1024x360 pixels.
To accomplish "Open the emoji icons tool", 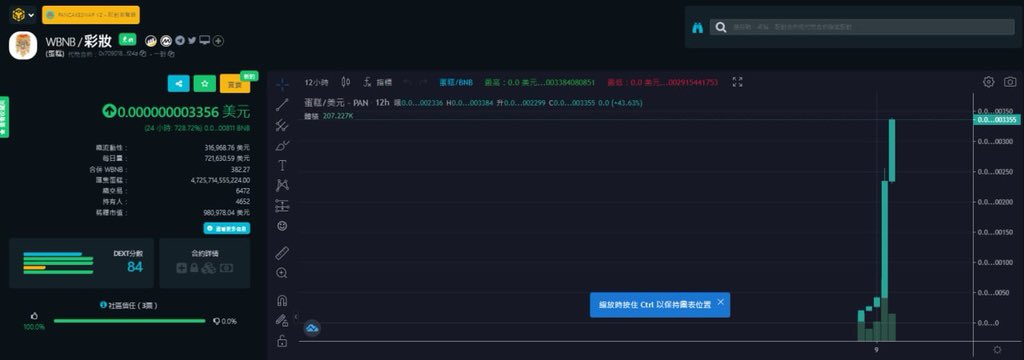I will [282, 226].
